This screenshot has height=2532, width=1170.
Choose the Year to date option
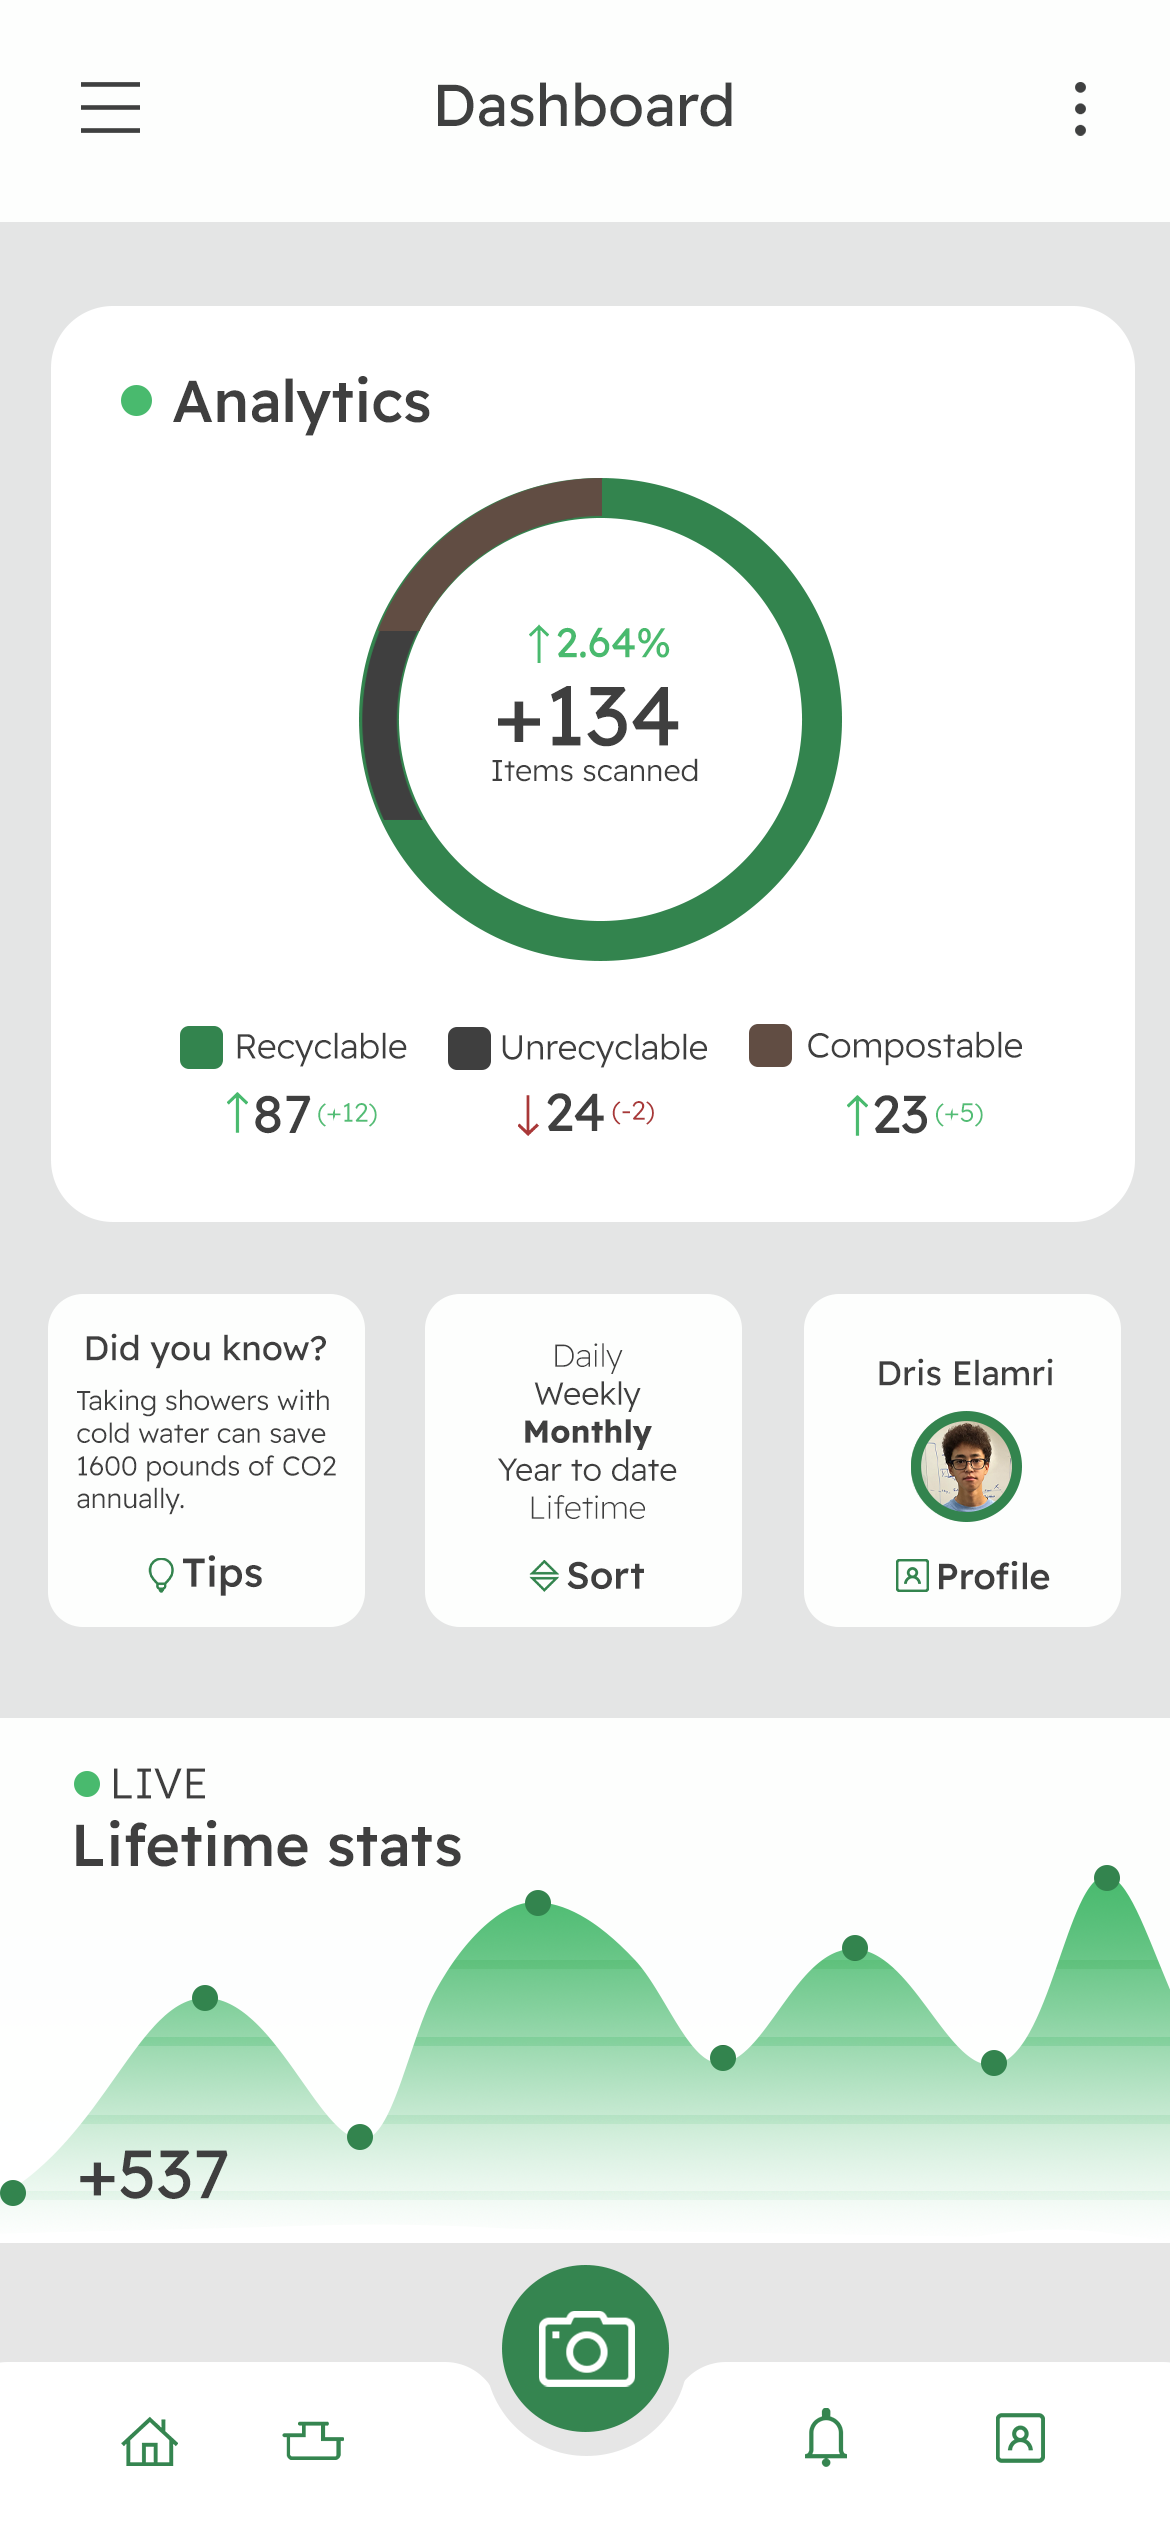coord(587,1470)
